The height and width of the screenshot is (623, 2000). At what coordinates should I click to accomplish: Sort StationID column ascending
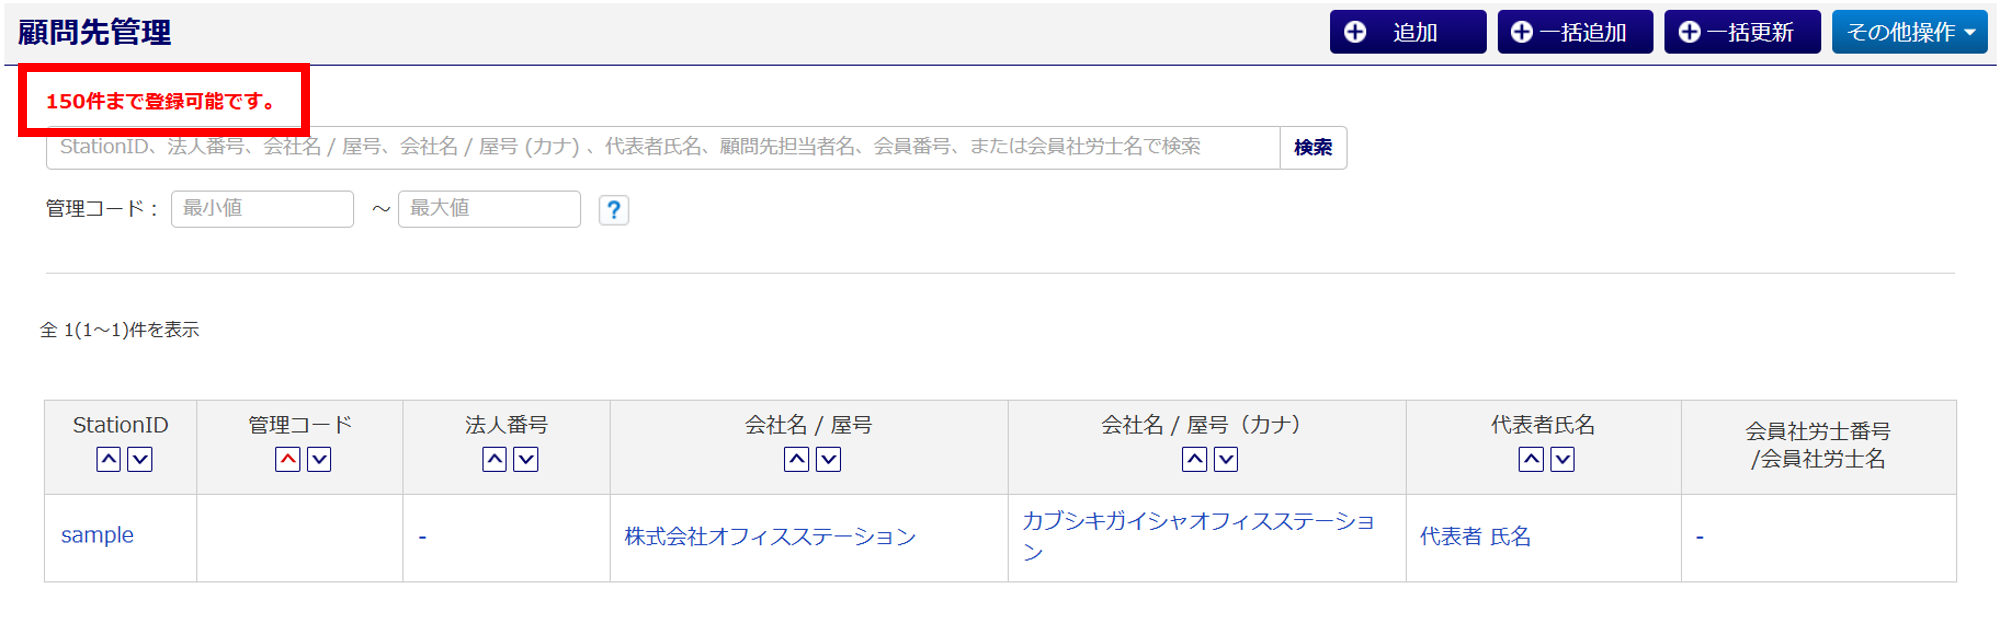point(109,459)
